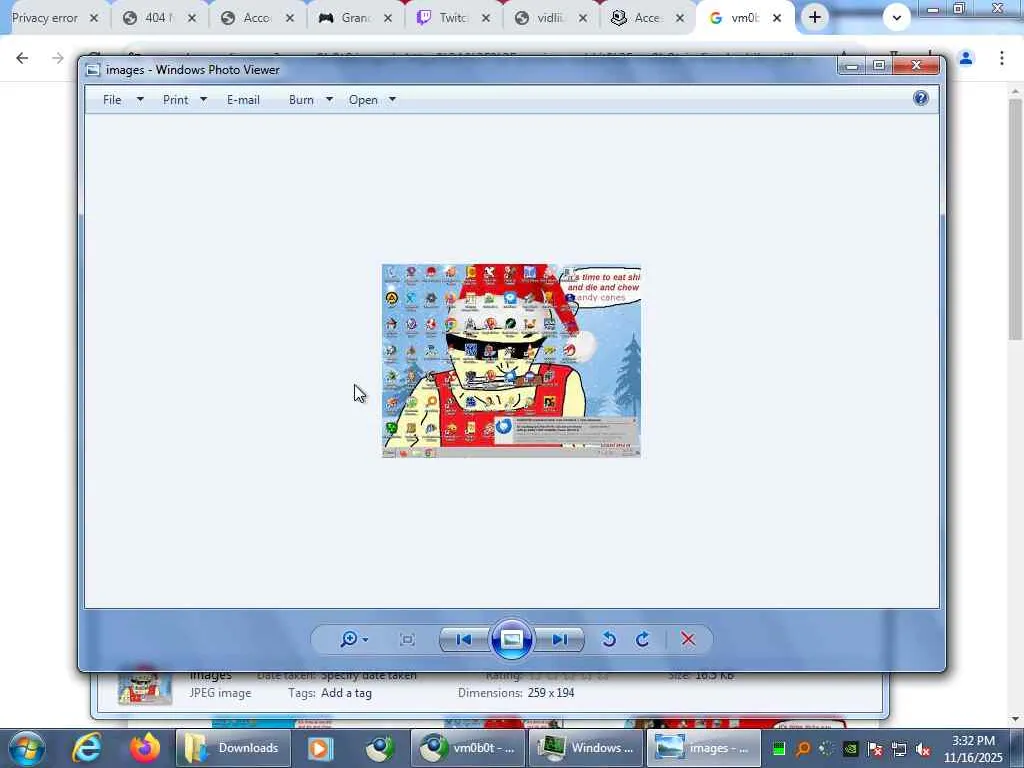
Task: Expand the Open dropdown arrow
Action: pyautogui.click(x=392, y=100)
